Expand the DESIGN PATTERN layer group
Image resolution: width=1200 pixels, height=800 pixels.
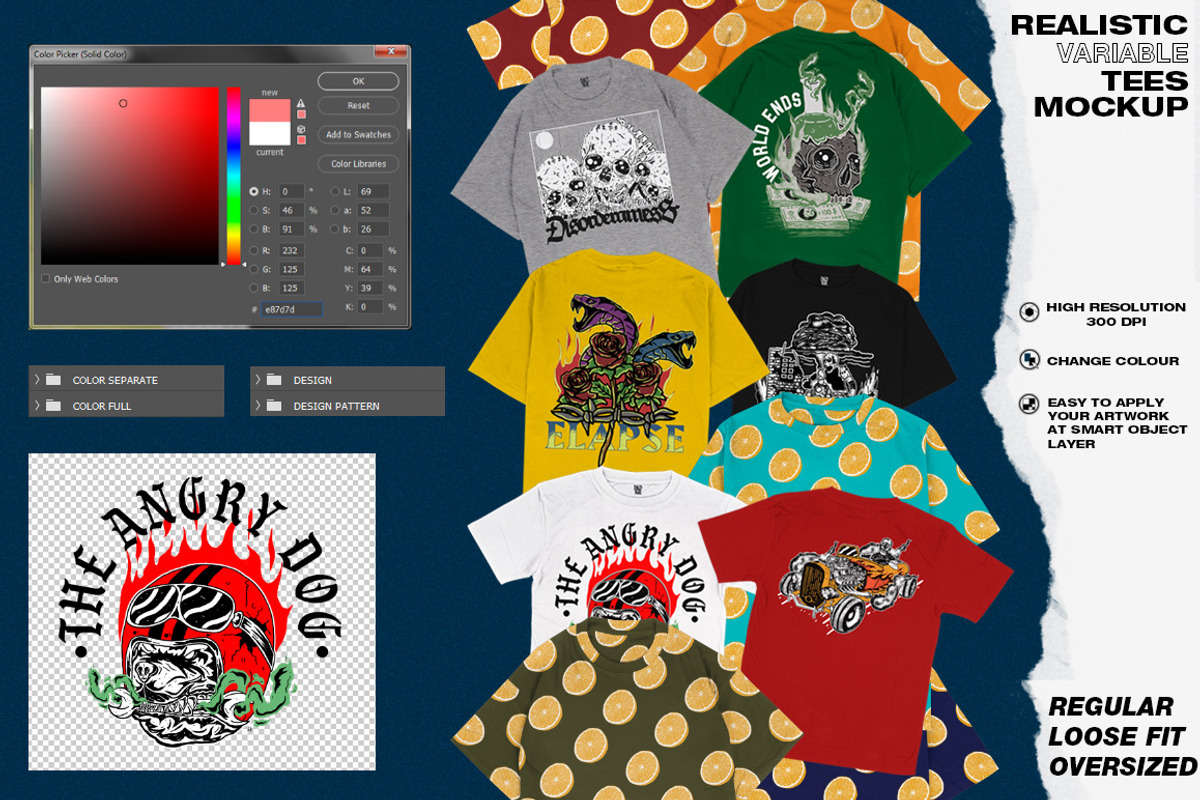(258, 406)
